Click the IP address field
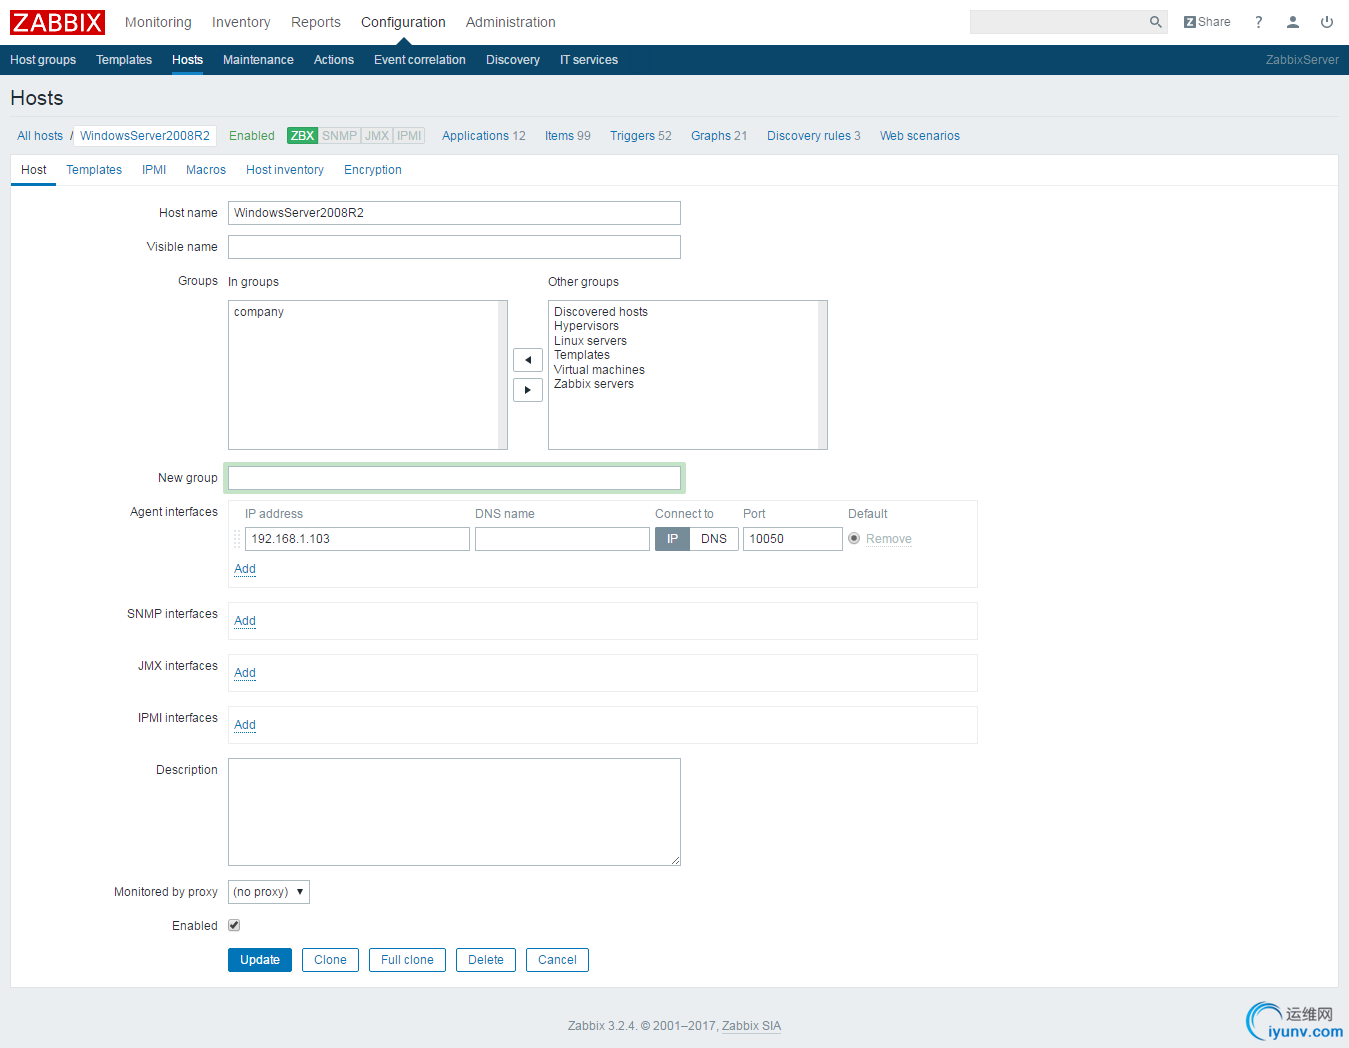The image size is (1349, 1048). 357,539
